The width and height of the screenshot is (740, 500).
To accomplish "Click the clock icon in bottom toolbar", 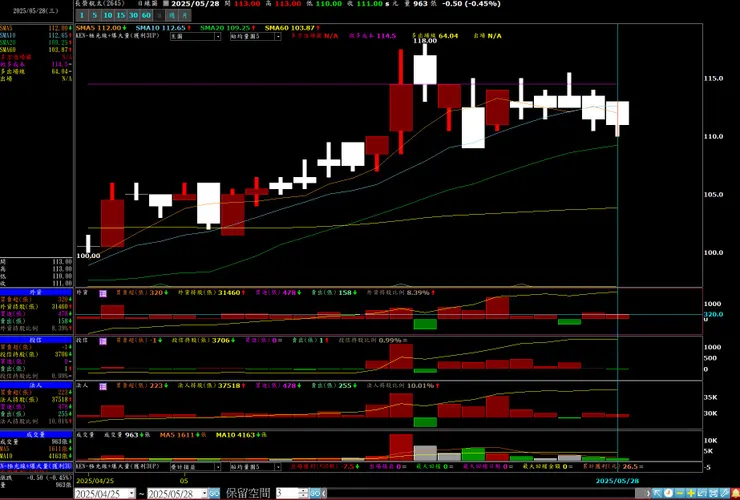I will point(668,493).
